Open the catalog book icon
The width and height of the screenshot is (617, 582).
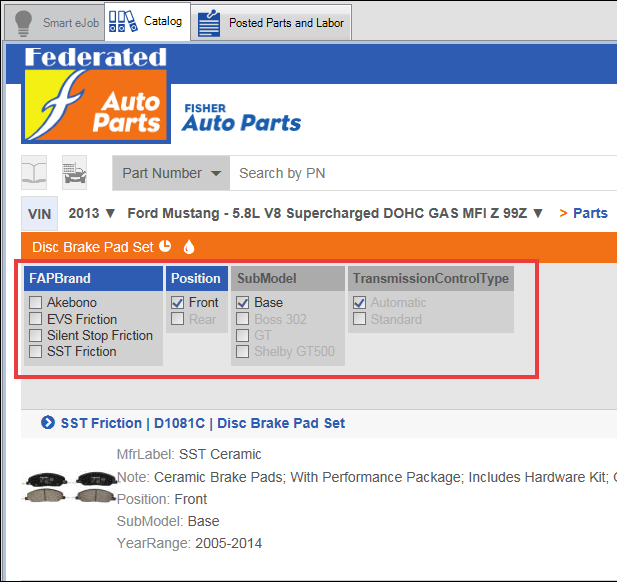pyautogui.click(x=34, y=172)
